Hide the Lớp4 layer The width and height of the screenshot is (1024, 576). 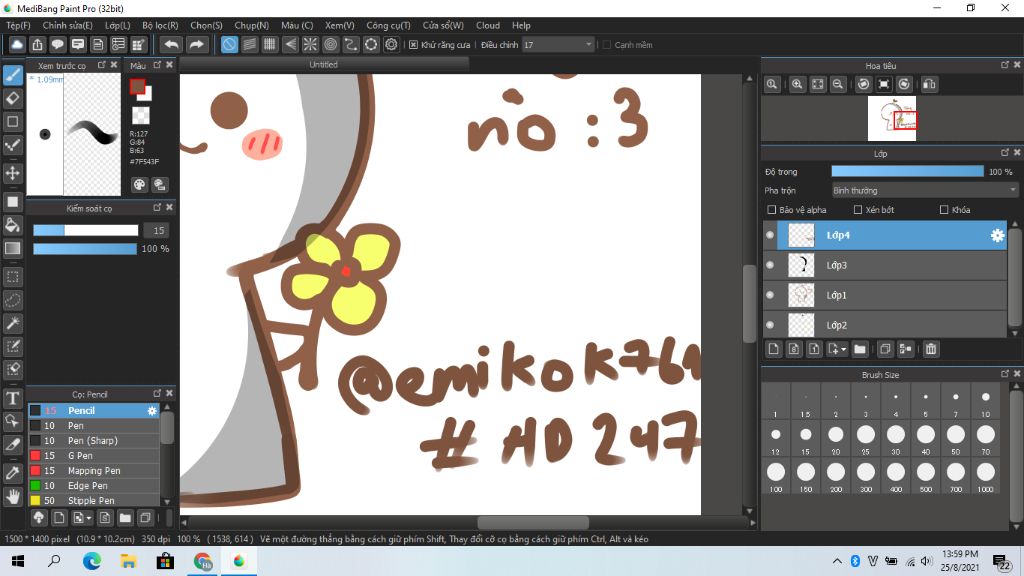click(x=770, y=235)
